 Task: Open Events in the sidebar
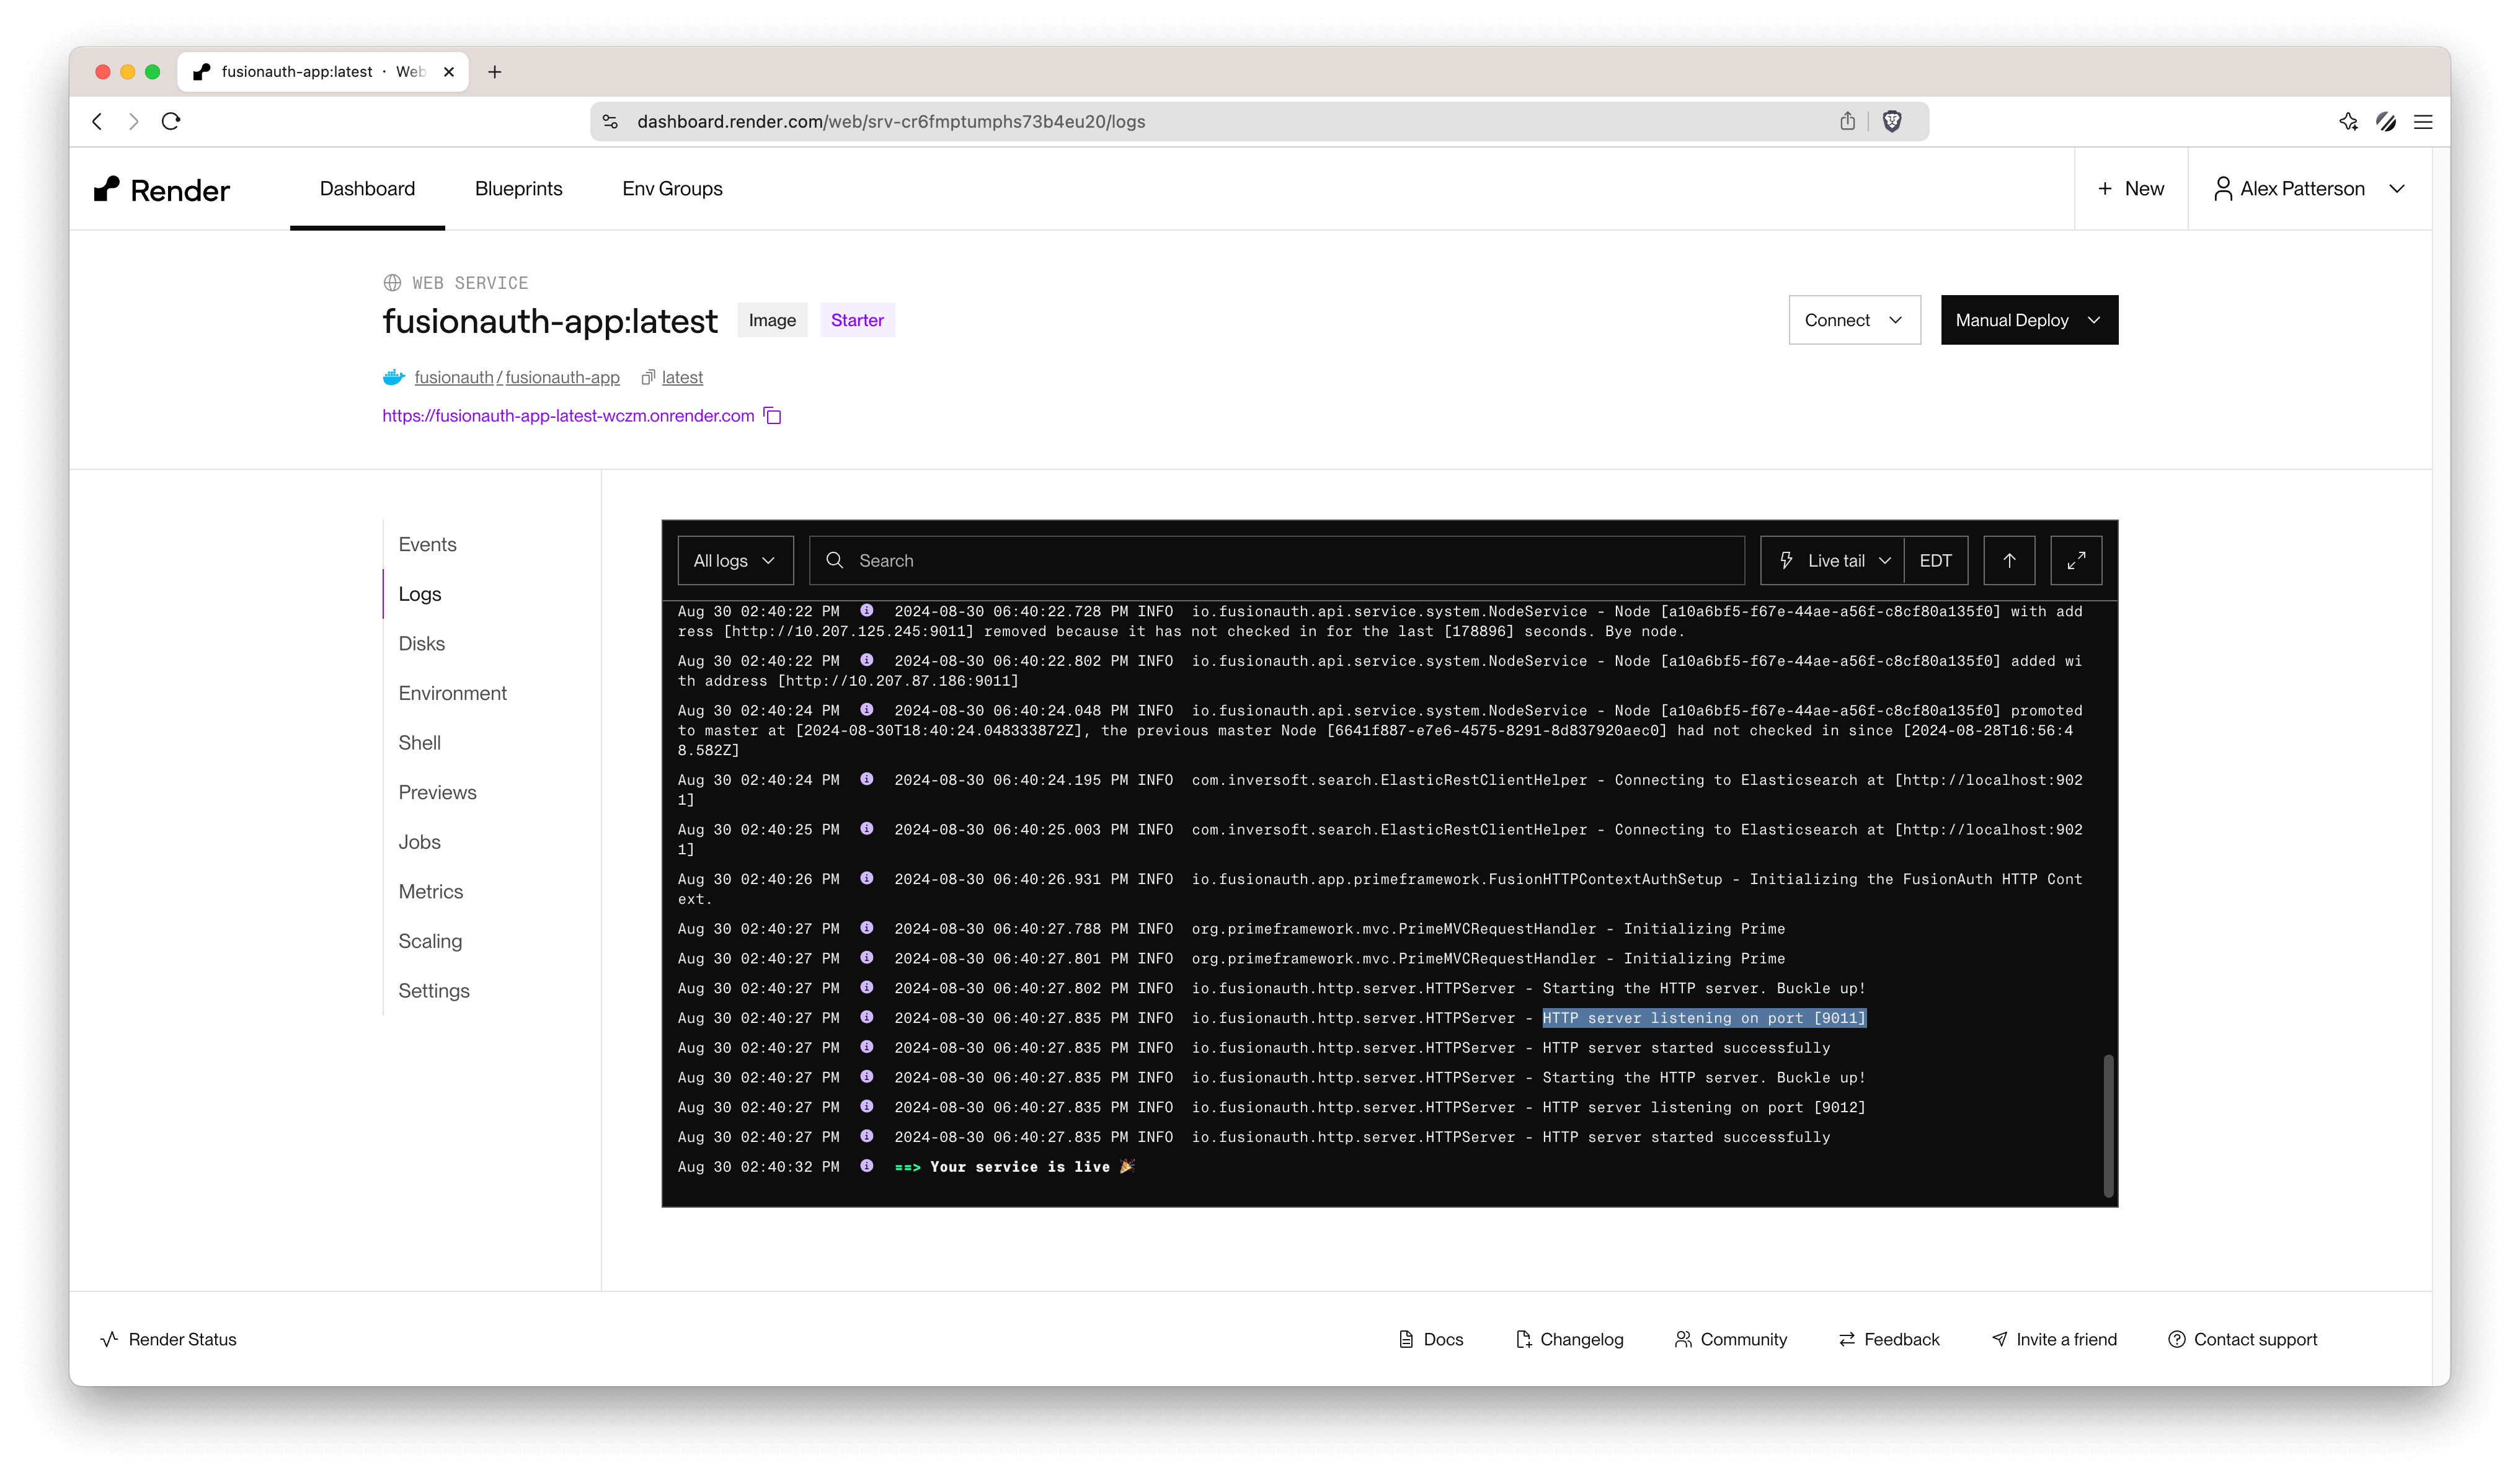[428, 544]
